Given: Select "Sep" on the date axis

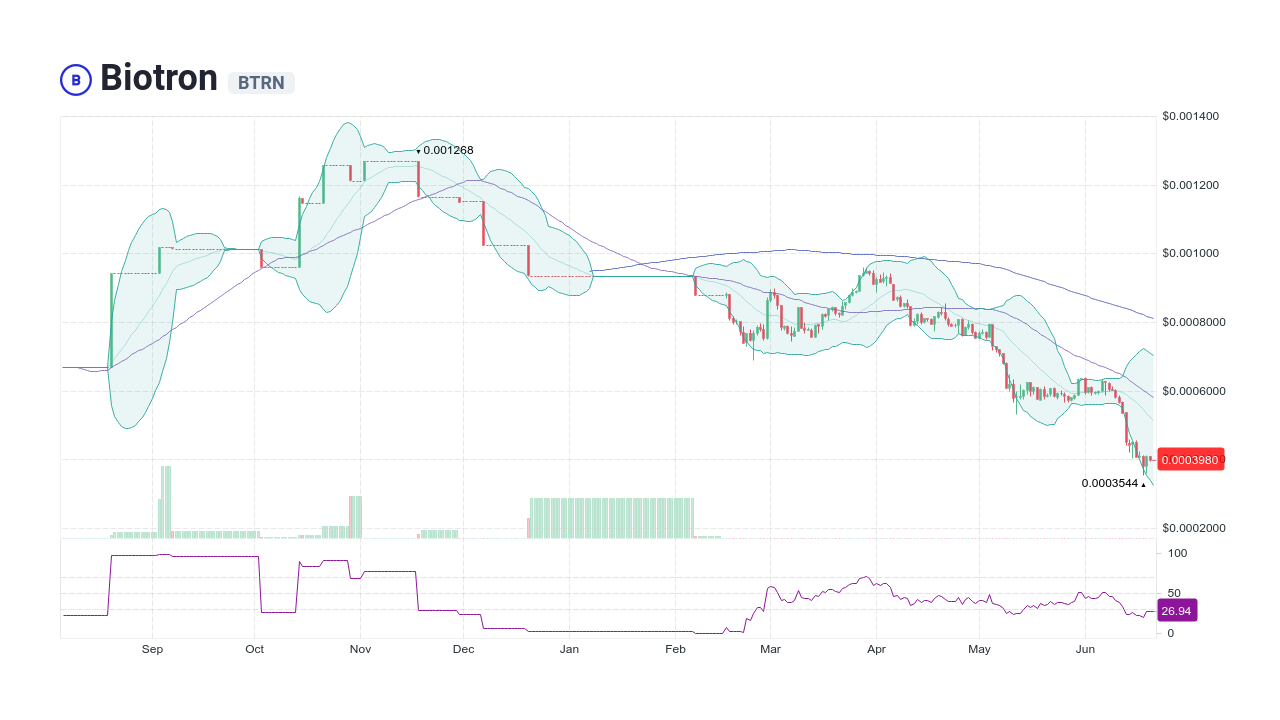Looking at the screenshot, I should pyautogui.click(x=152, y=649).
